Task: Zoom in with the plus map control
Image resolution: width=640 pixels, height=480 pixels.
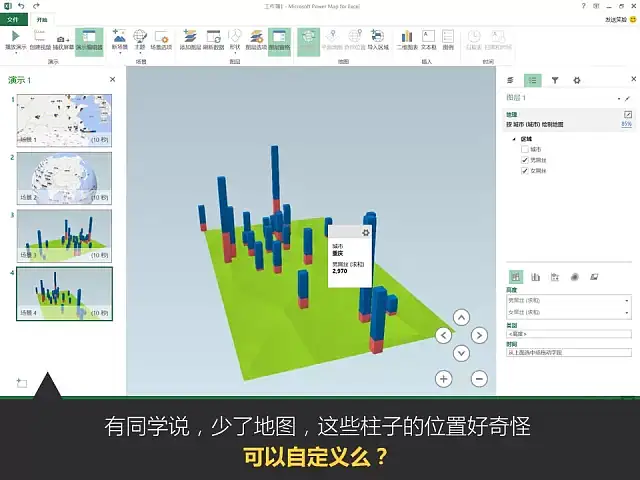Action: (443, 379)
